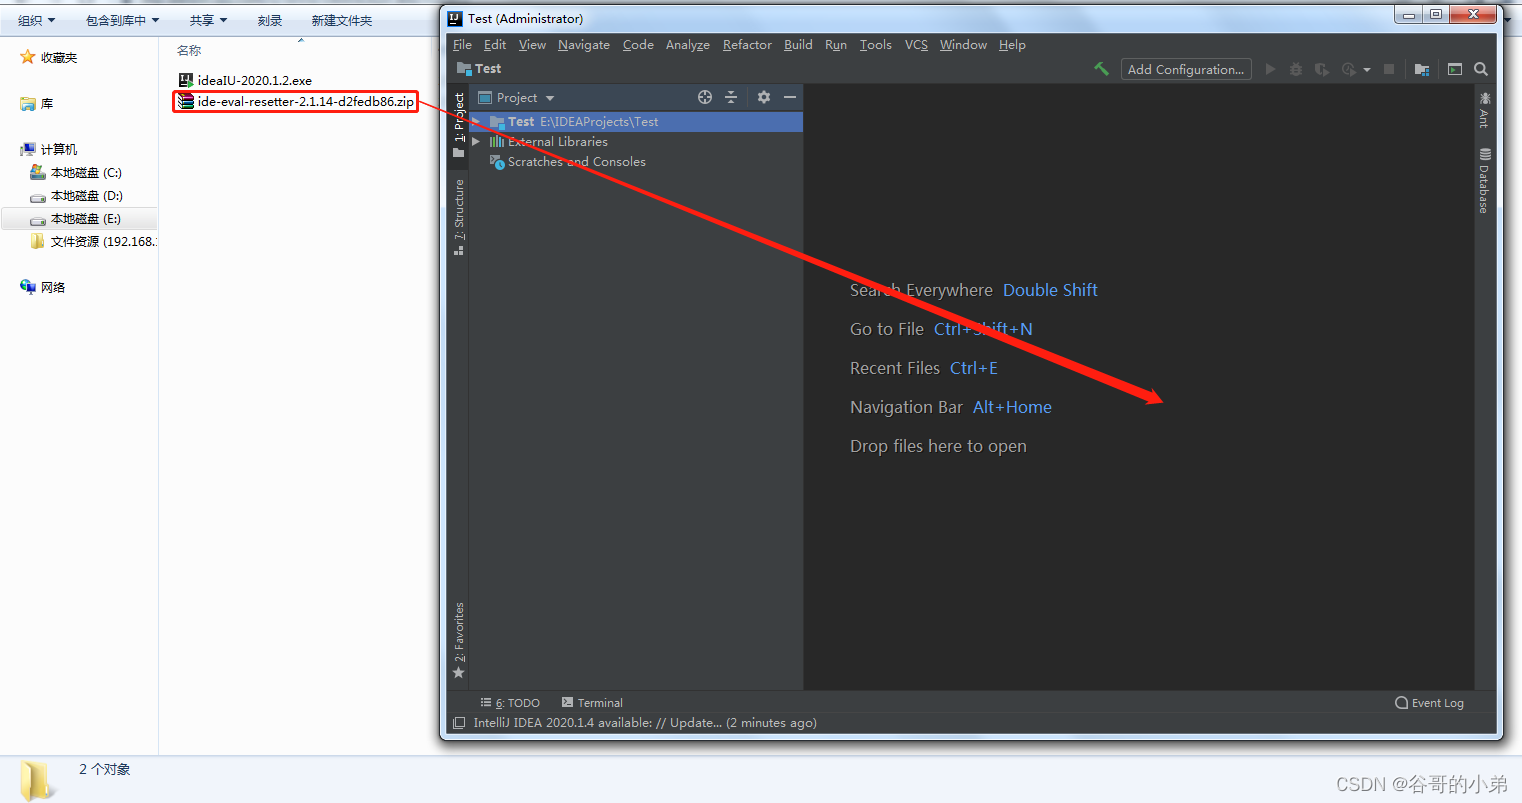
Task: Open the Analyze menu
Action: pyautogui.click(x=688, y=44)
